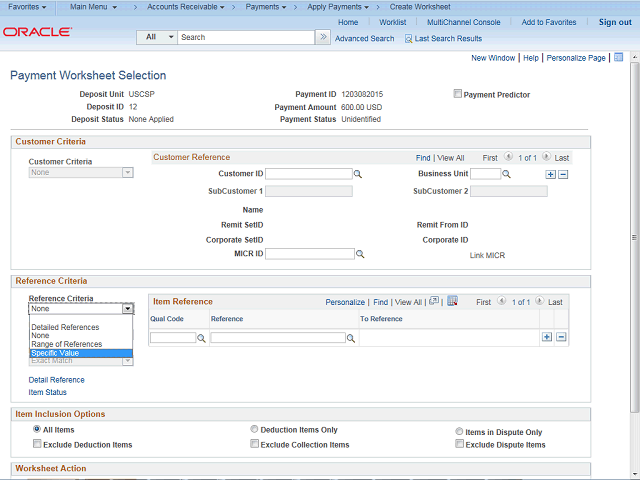
Task: Select Range of References dropdown option
Action: (x=66, y=344)
